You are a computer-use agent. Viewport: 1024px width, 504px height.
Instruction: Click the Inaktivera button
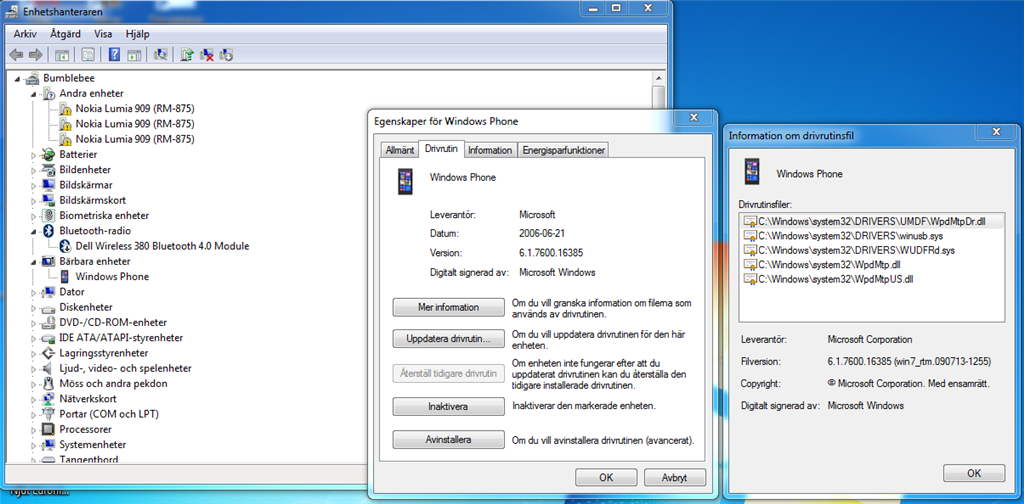point(449,407)
